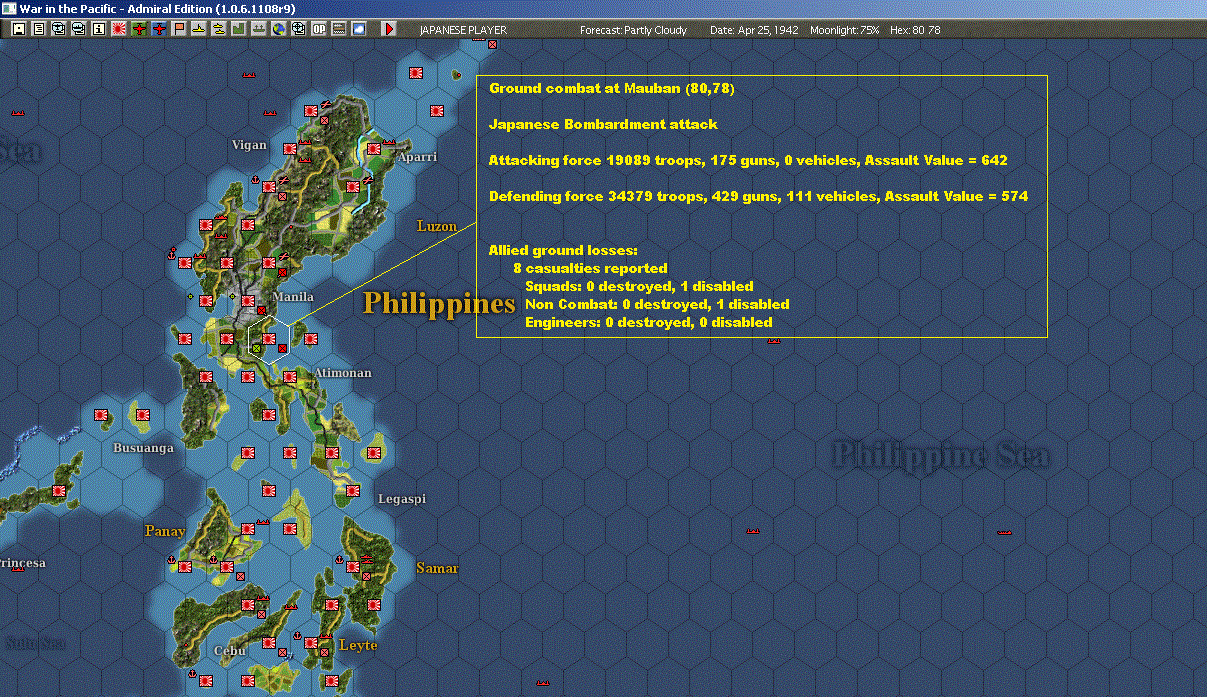This screenshot has height=697, width=1207.
Task: Click red anchor port icon near Vigan
Action: (255, 180)
